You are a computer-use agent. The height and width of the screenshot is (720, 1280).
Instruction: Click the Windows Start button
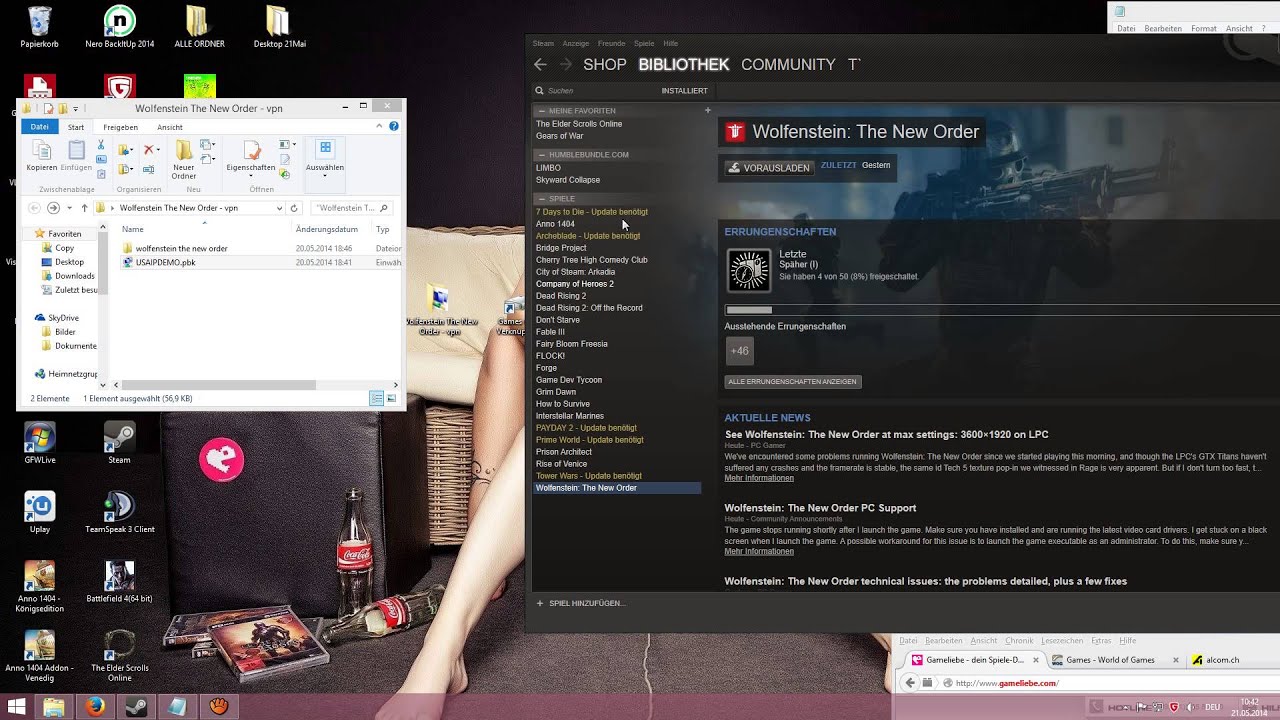coord(16,707)
